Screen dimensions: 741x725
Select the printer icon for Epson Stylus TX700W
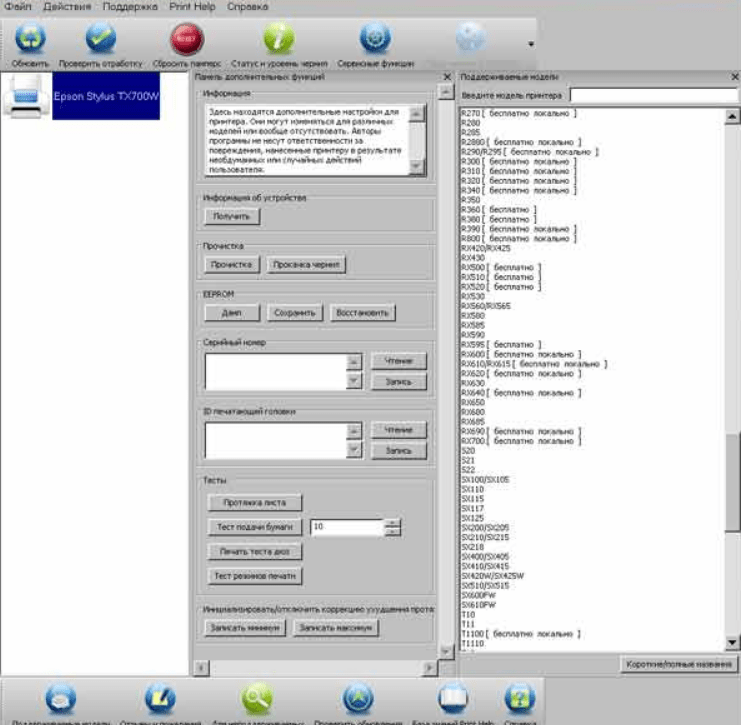[26, 96]
